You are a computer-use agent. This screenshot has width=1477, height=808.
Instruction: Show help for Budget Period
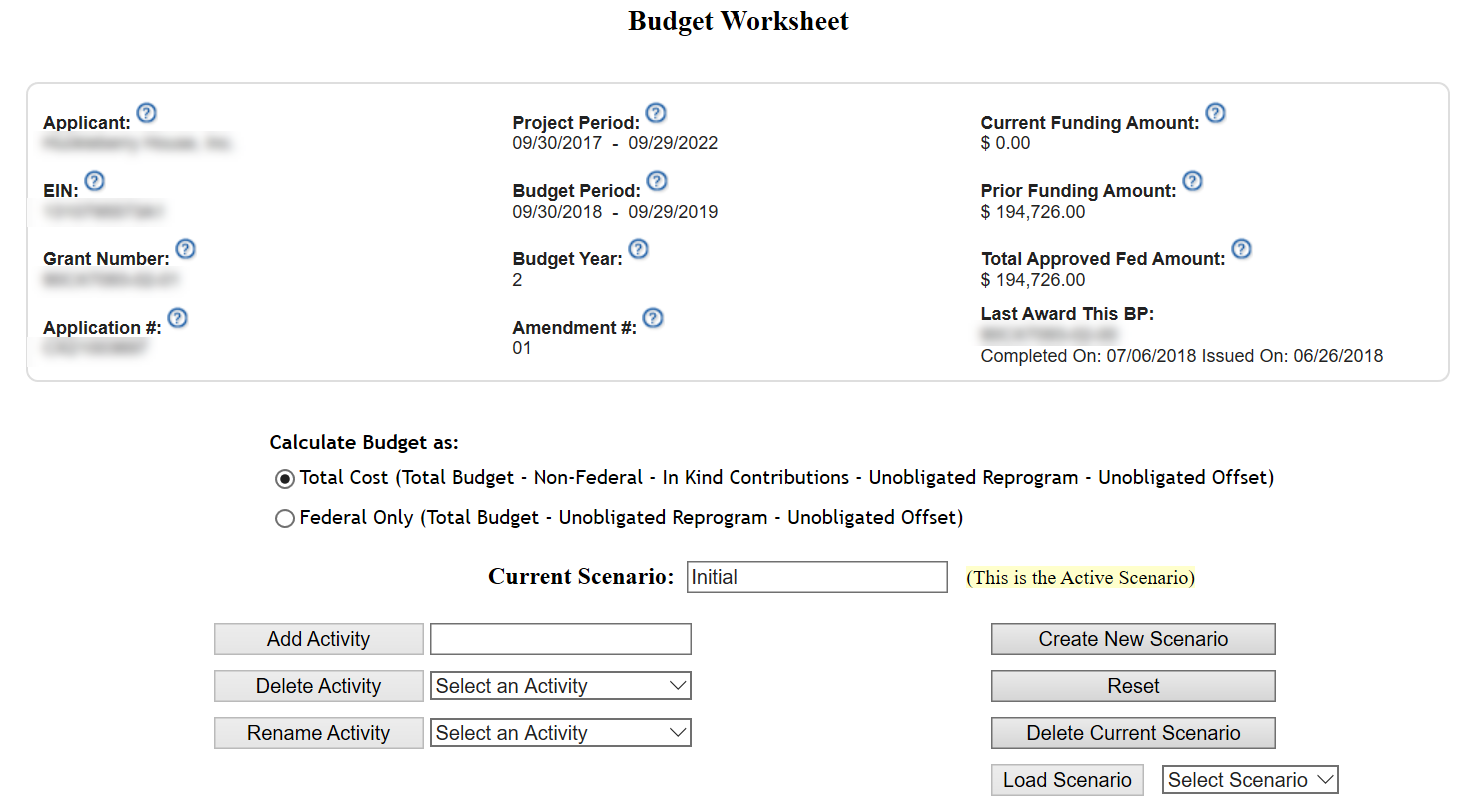pyautogui.click(x=656, y=181)
